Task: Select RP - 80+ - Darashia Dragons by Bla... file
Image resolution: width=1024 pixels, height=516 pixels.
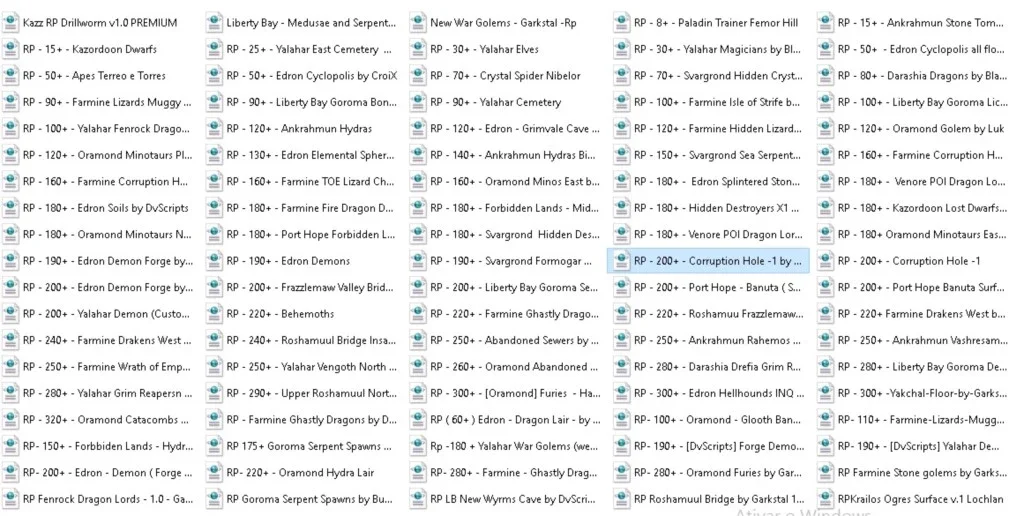Action: pos(922,76)
